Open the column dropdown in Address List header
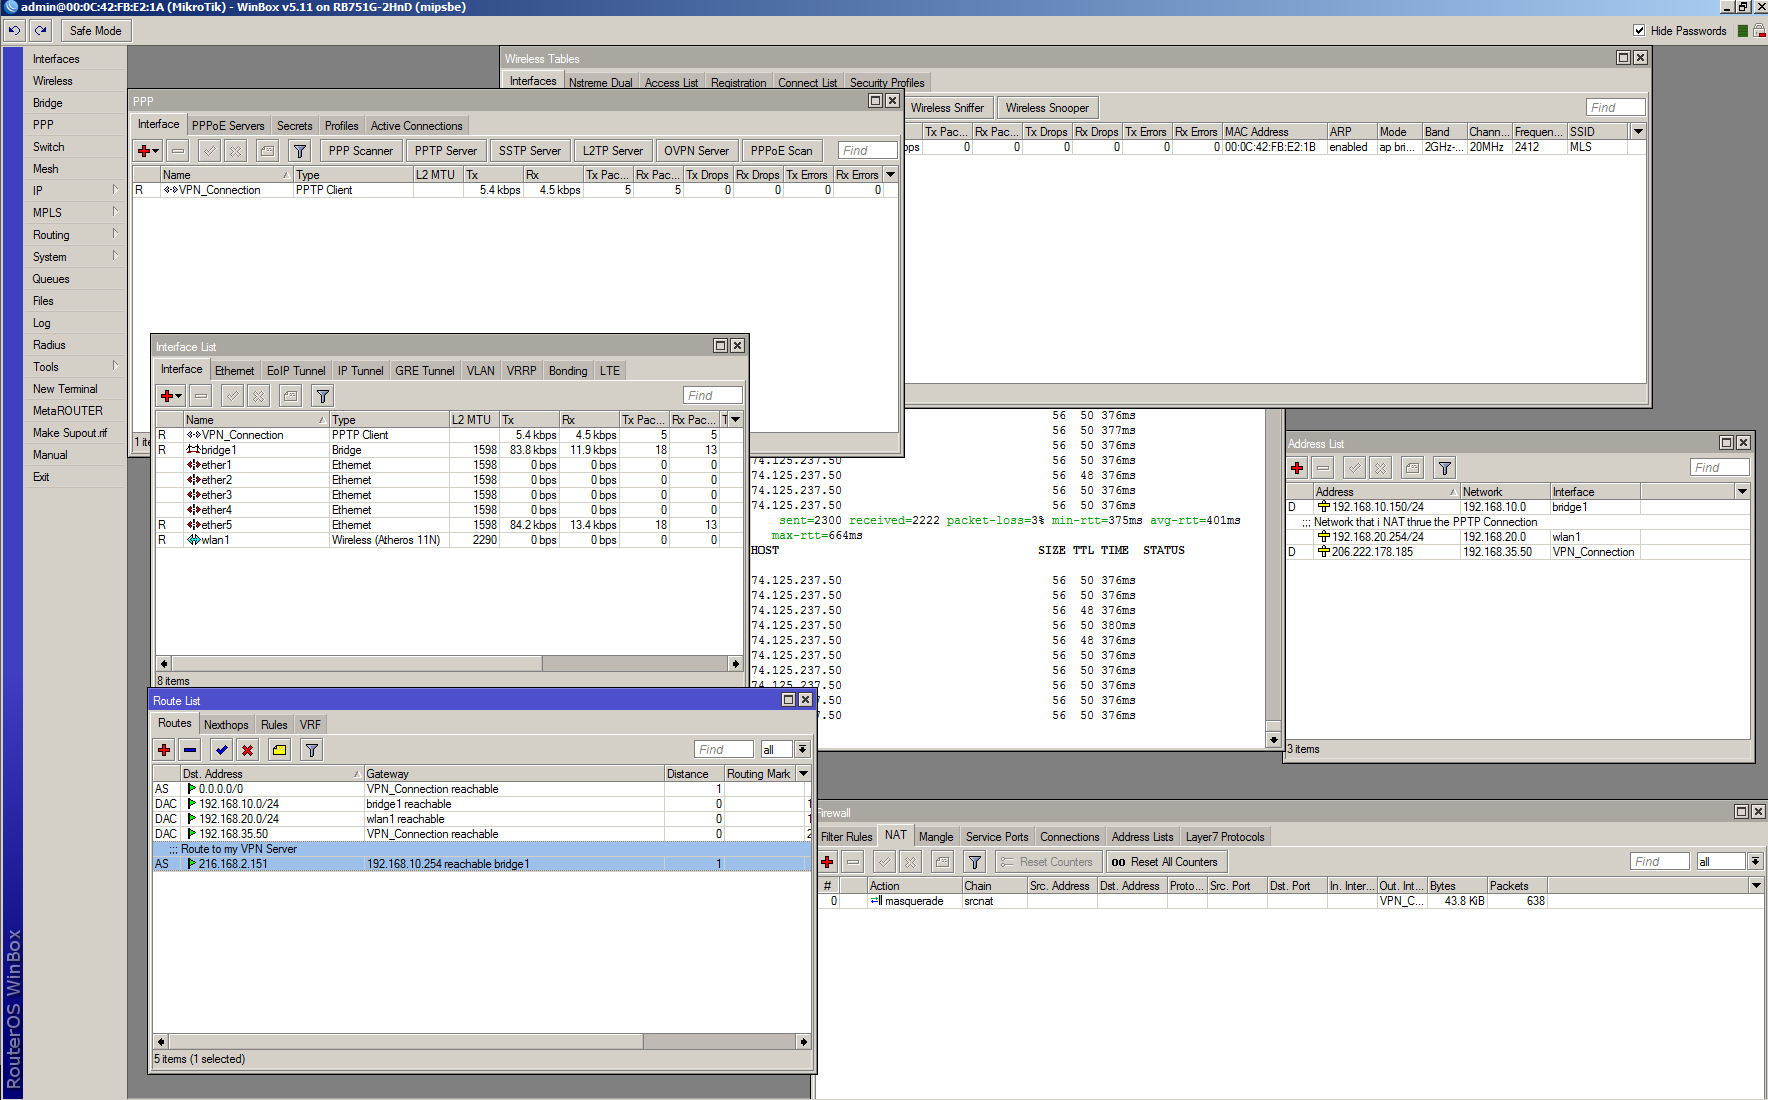 (1742, 491)
